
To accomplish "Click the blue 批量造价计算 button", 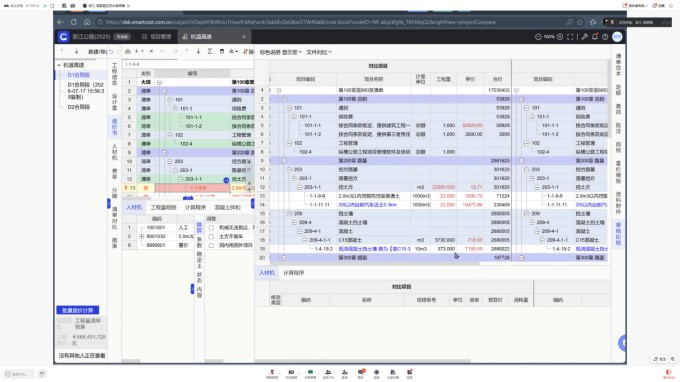I will (x=78, y=310).
